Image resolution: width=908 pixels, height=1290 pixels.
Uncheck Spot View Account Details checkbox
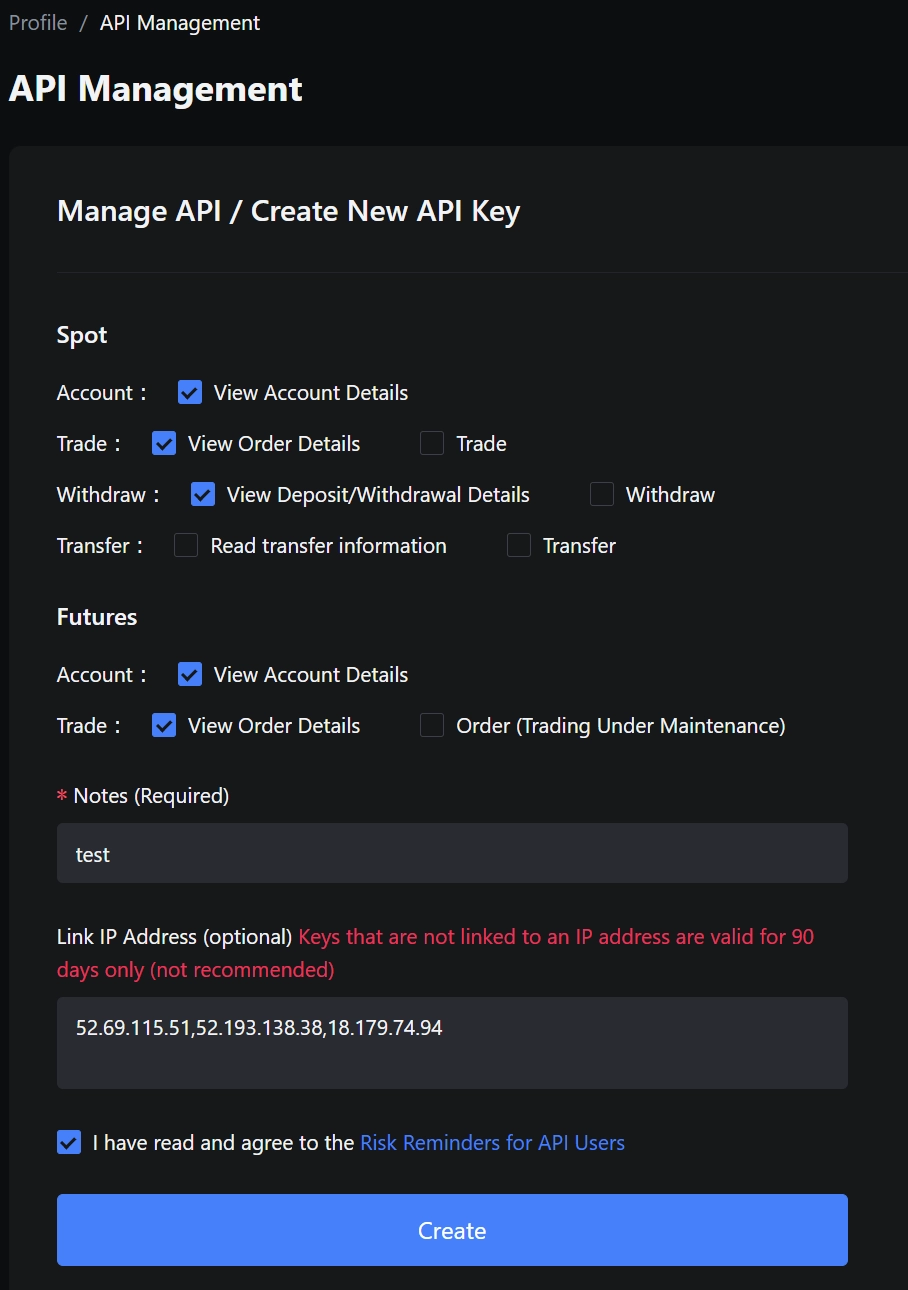click(x=190, y=393)
